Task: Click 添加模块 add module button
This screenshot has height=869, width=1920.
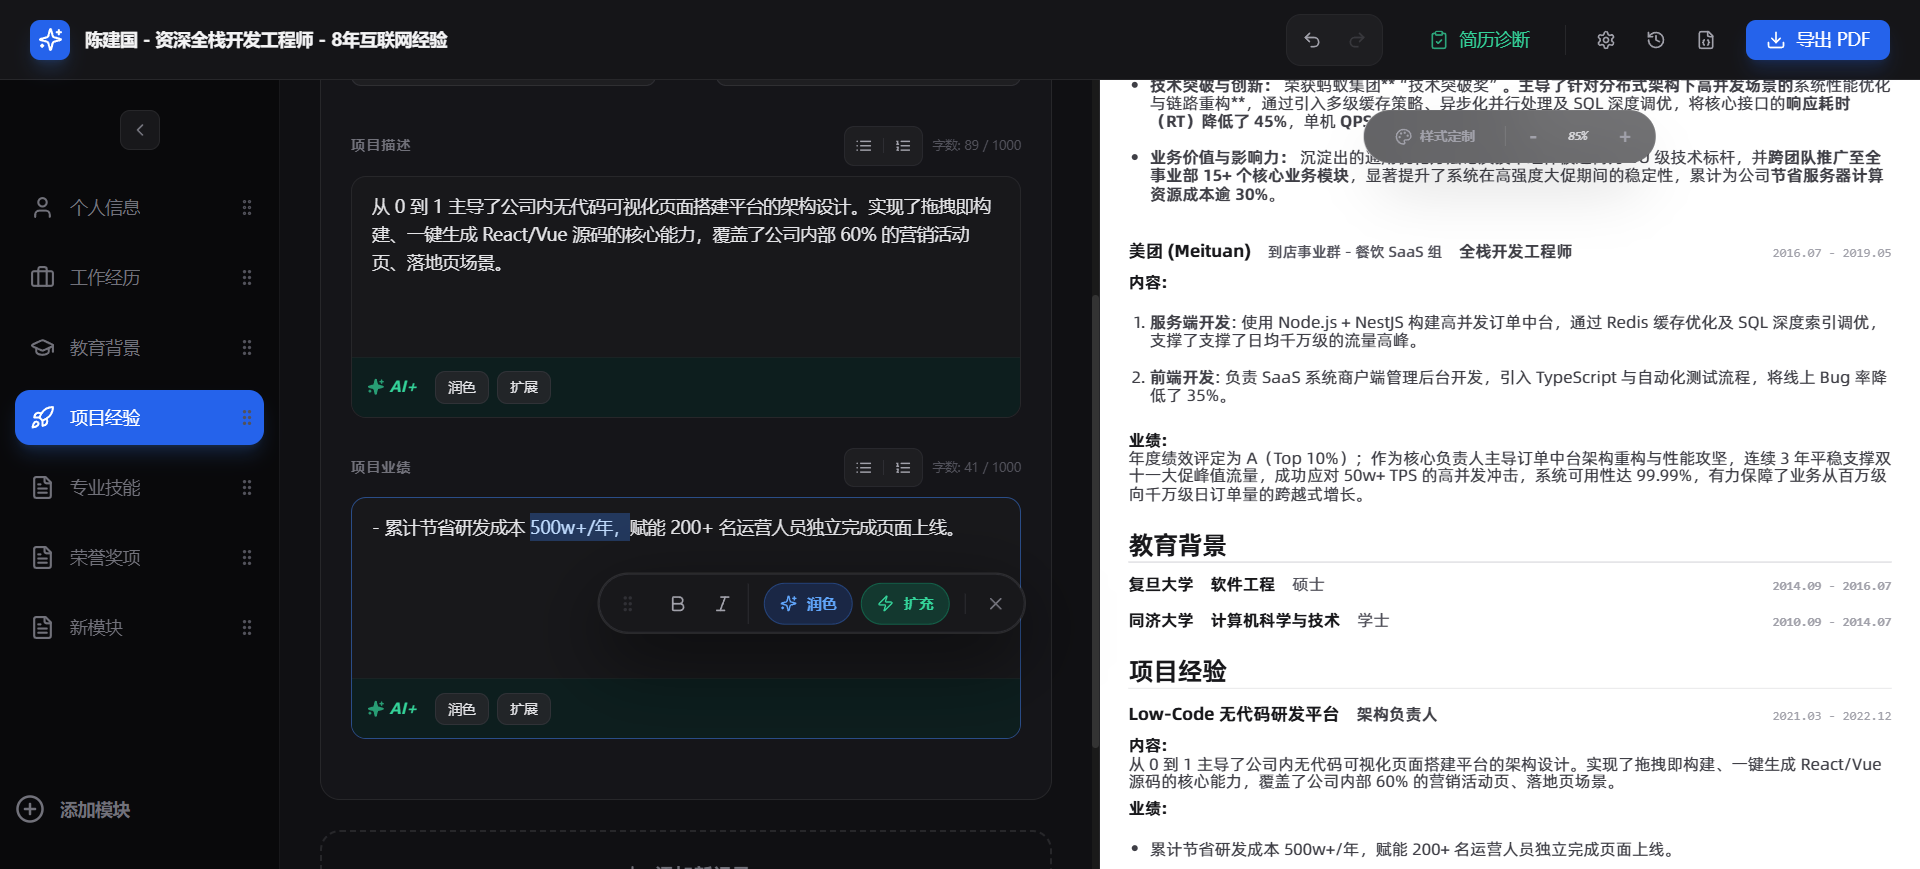Action: click(x=74, y=809)
